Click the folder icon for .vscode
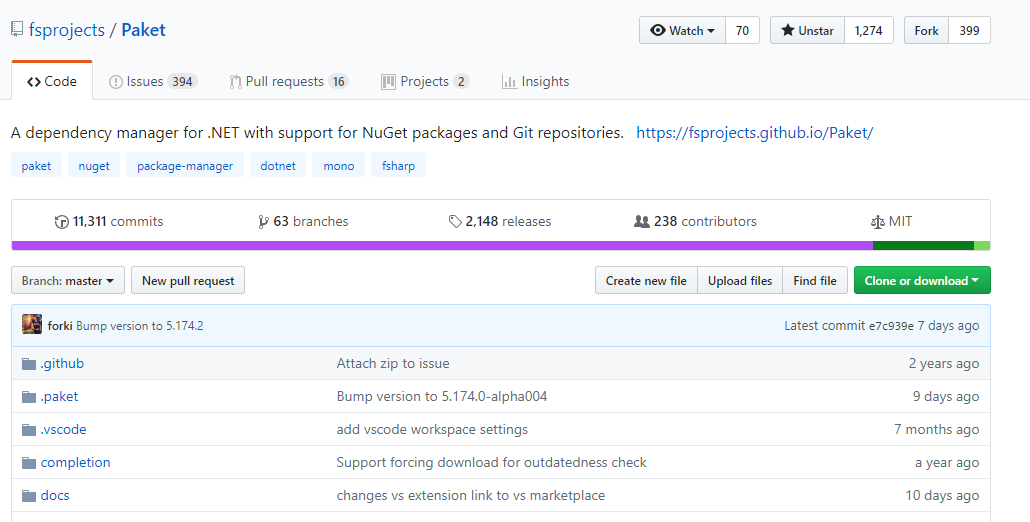 [x=29, y=430]
